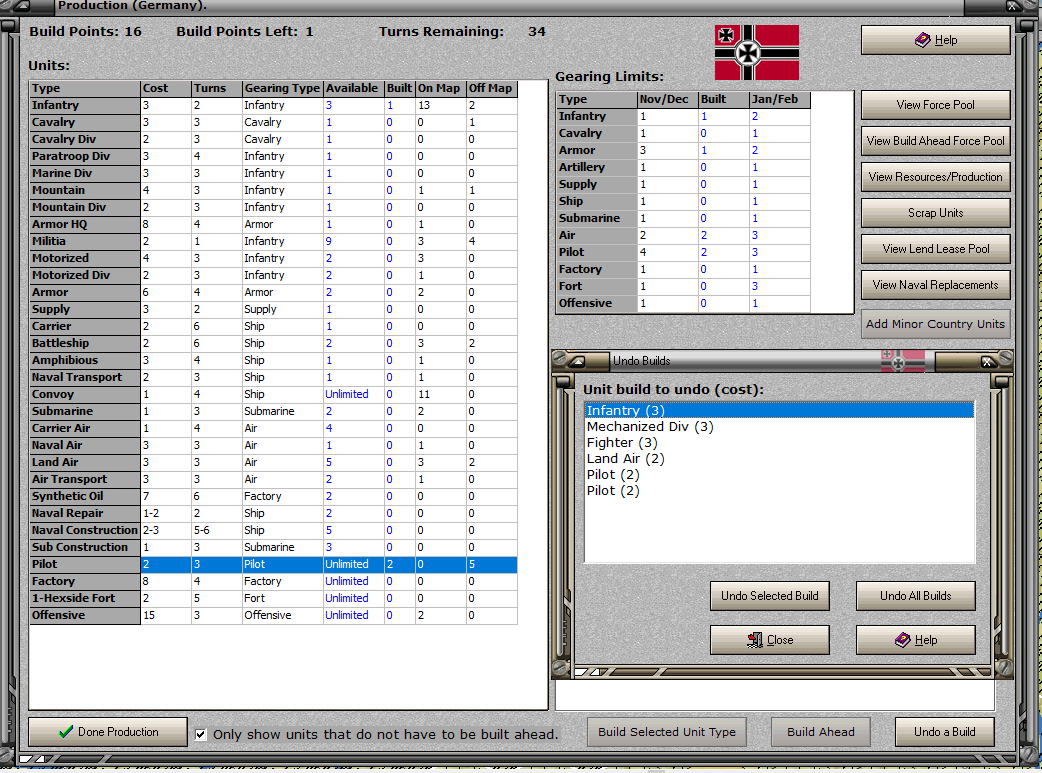Select Infantry (3) in undo list
Screen dimensions: 1042x773
click(779, 411)
